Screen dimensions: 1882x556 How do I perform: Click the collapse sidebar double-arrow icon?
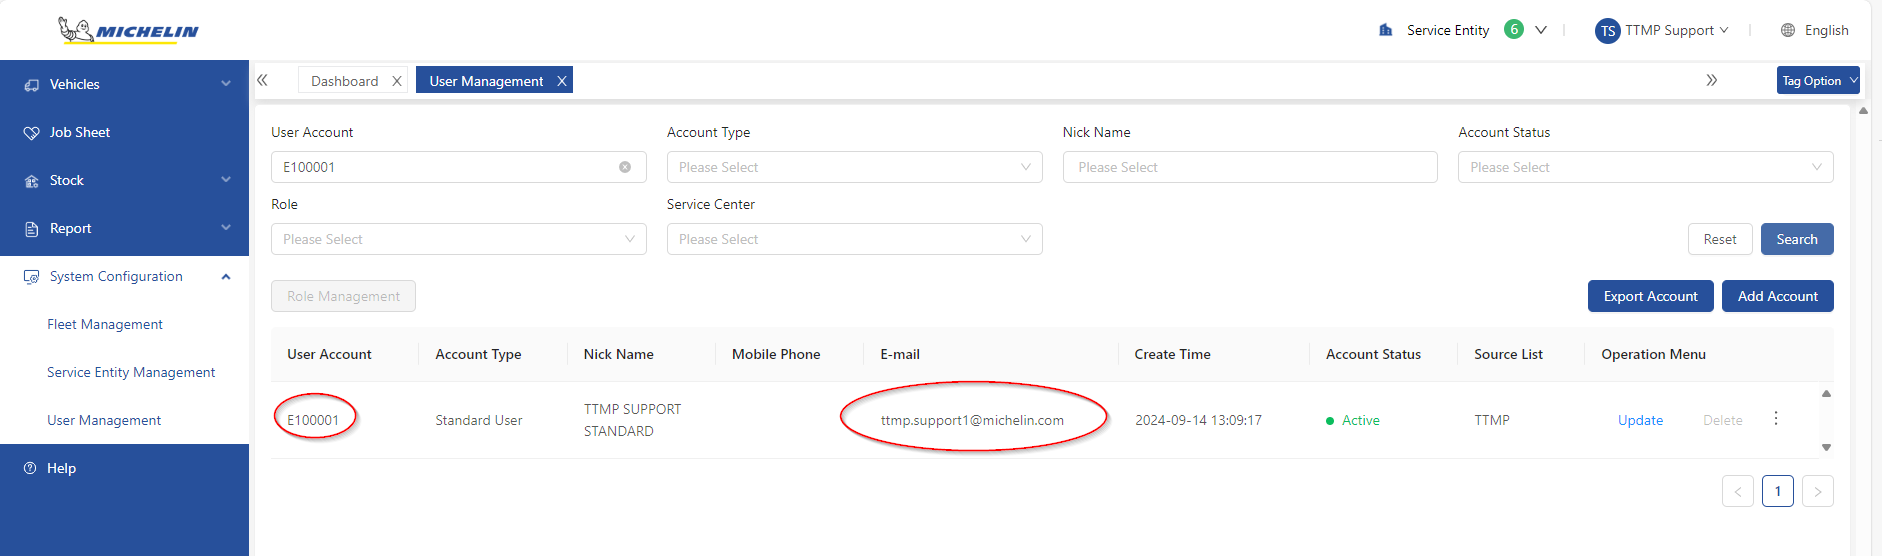263,80
